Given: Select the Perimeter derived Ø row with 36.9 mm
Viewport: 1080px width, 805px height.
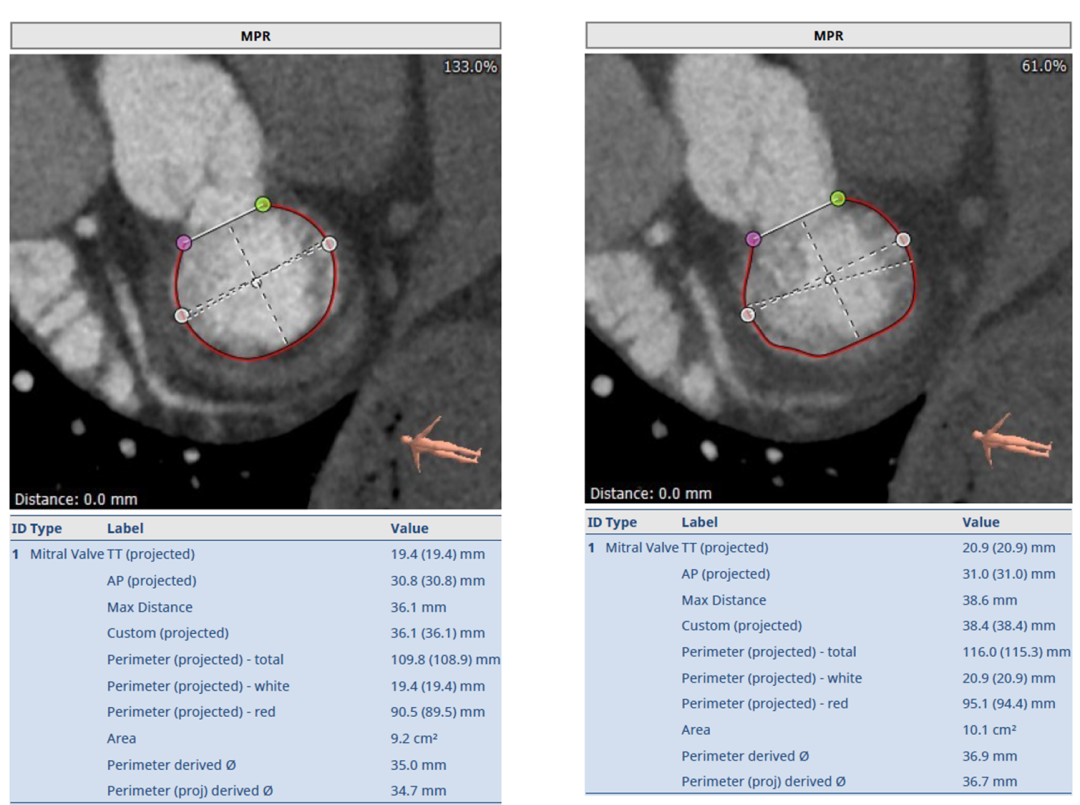Looking at the screenshot, I should [828, 756].
